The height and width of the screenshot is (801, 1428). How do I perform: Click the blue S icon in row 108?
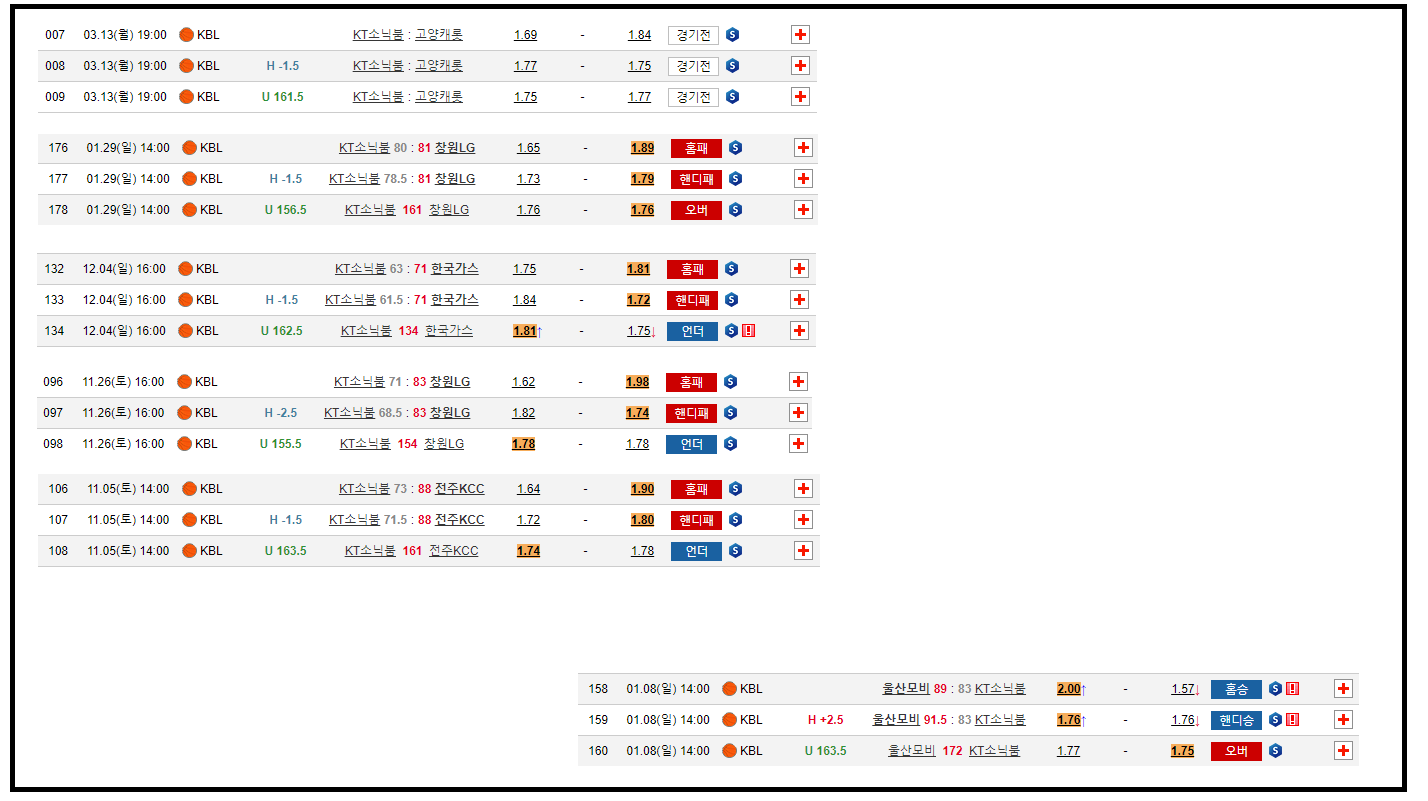click(x=735, y=551)
